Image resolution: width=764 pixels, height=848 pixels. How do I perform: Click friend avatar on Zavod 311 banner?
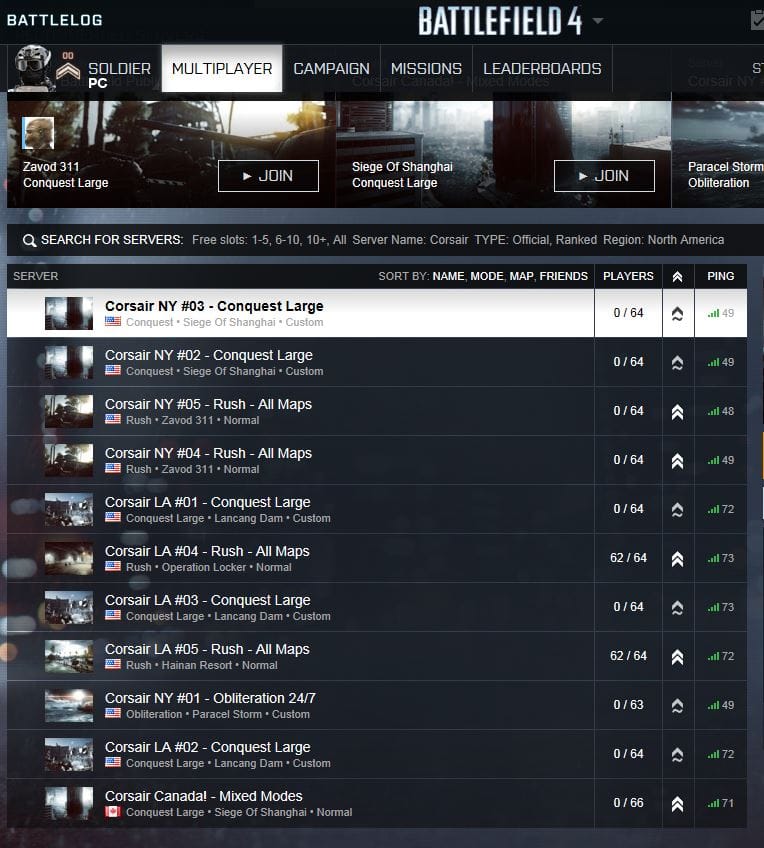[x=38, y=133]
